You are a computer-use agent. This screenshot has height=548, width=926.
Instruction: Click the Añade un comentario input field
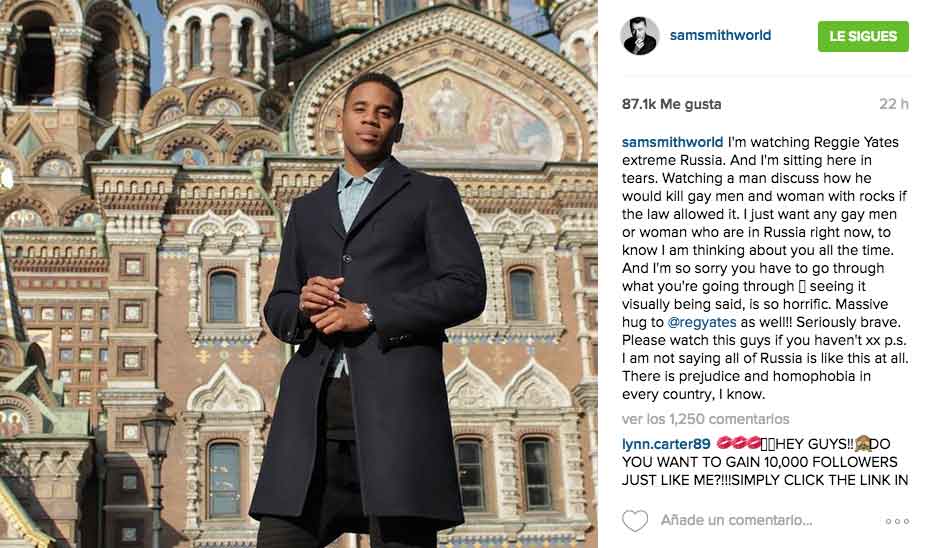tap(736, 520)
